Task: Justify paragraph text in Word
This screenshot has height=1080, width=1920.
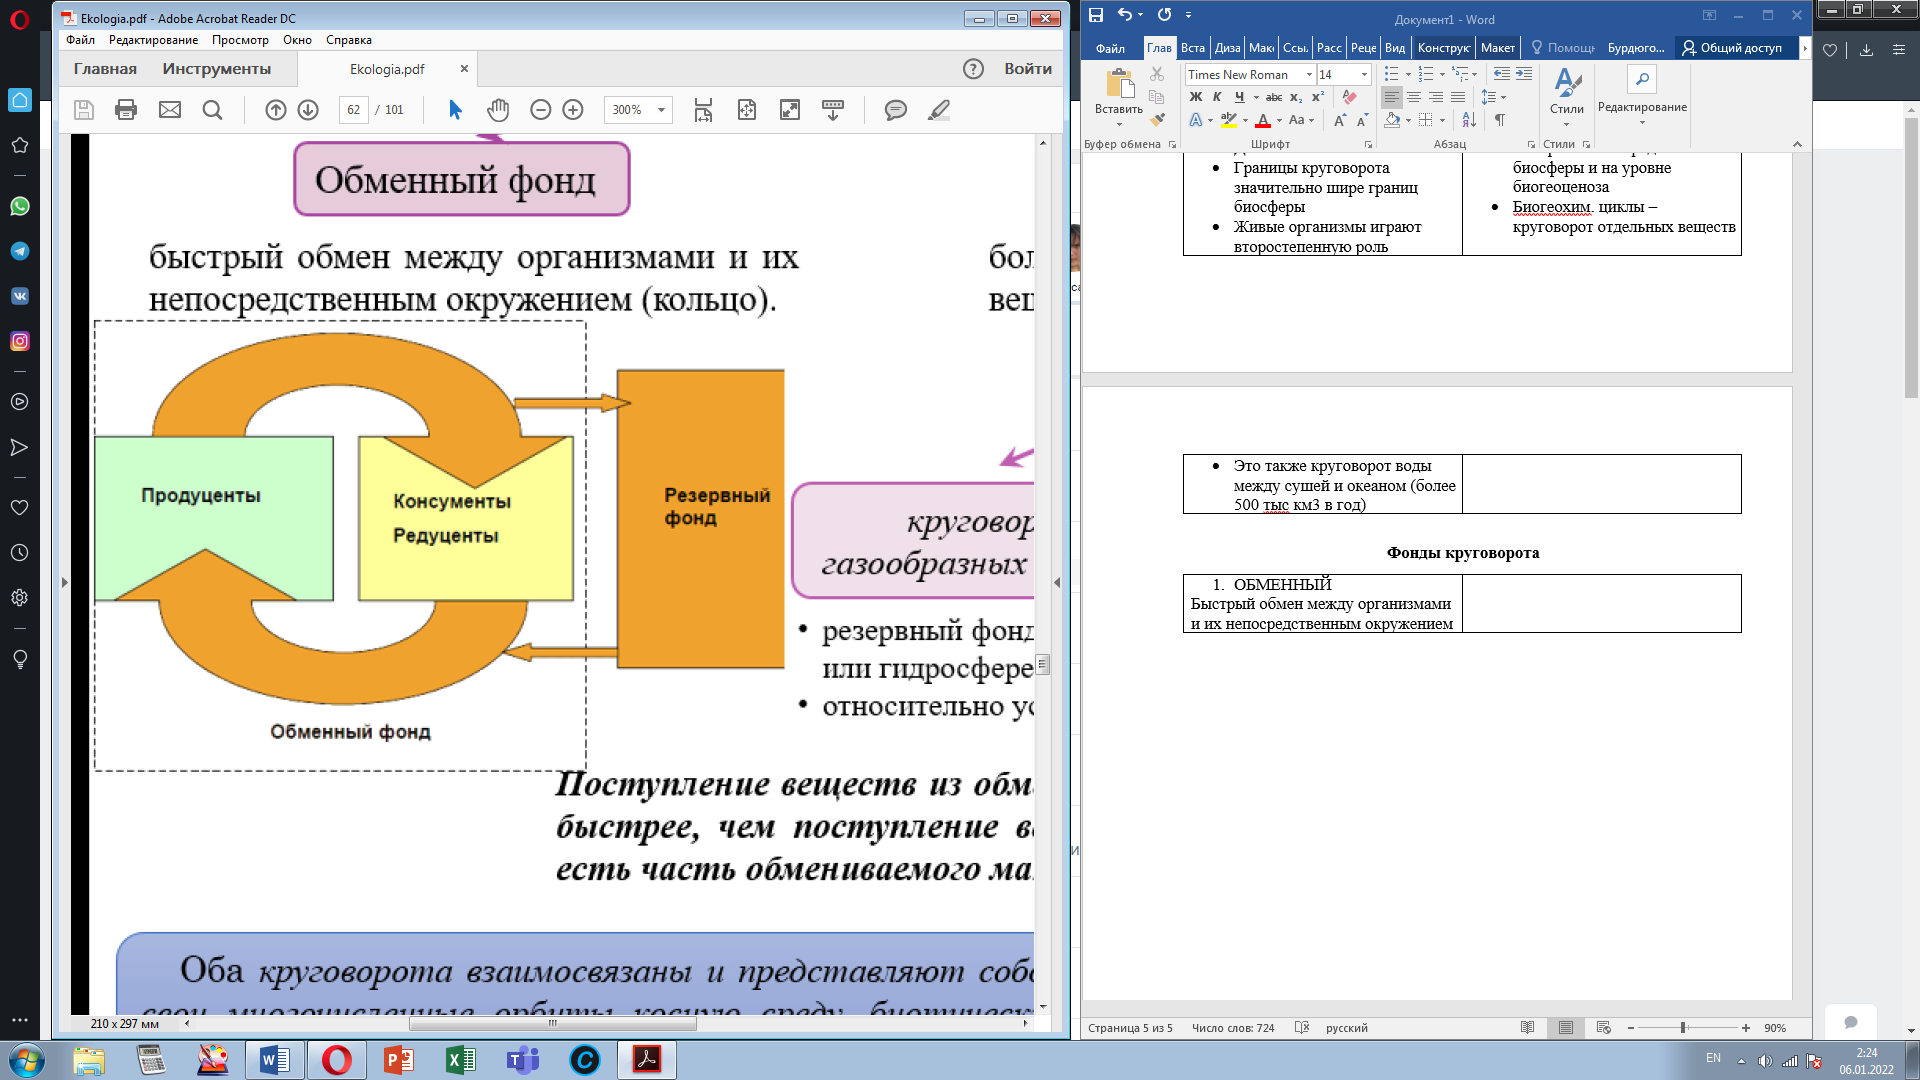Action: tap(1458, 97)
